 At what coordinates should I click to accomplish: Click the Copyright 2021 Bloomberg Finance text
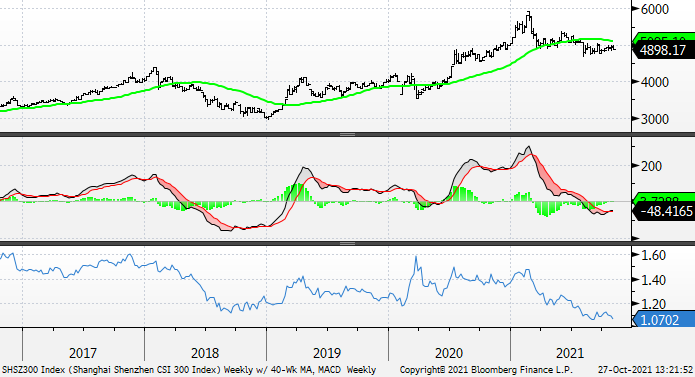coord(486,370)
